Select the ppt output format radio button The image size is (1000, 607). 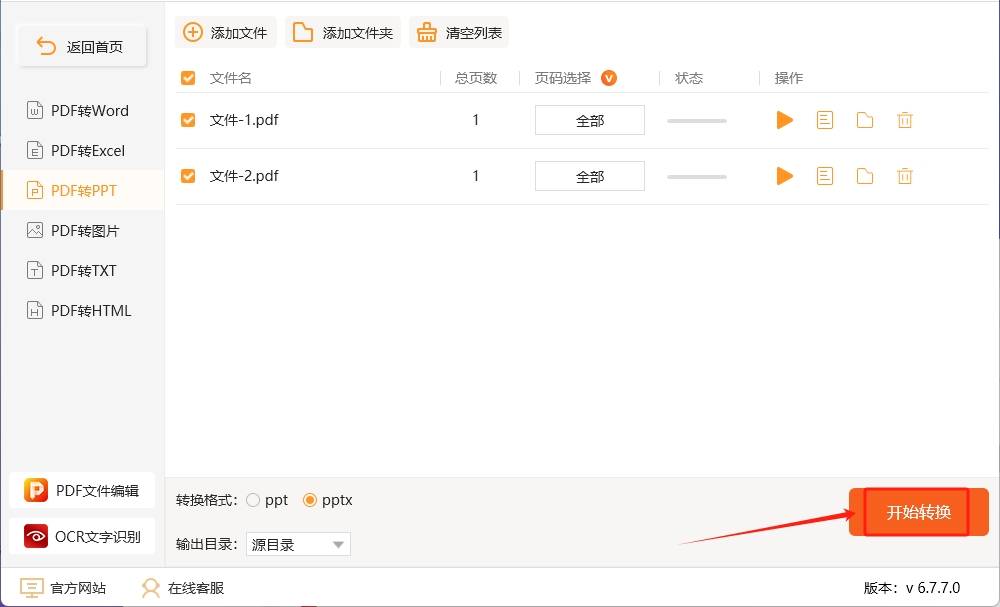(x=253, y=500)
